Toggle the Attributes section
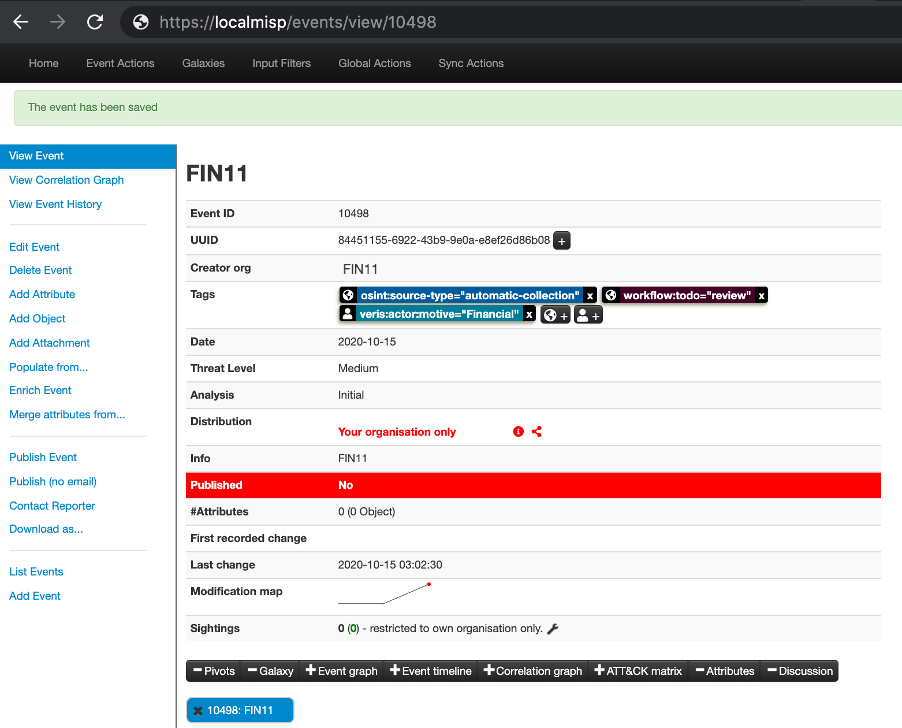The width and height of the screenshot is (902, 728). coord(724,671)
